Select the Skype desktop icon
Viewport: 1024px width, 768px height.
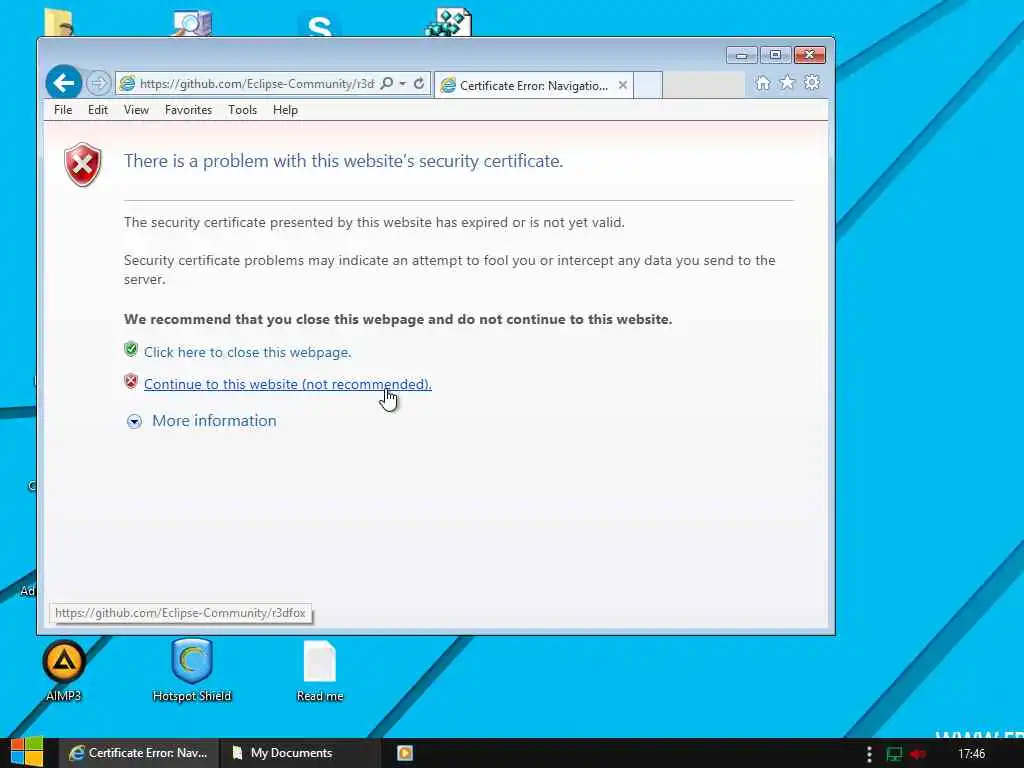click(319, 25)
